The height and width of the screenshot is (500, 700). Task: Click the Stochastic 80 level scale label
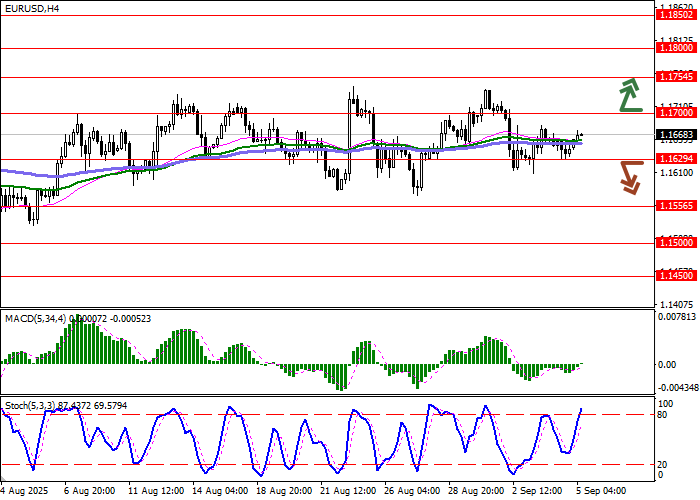click(662, 414)
